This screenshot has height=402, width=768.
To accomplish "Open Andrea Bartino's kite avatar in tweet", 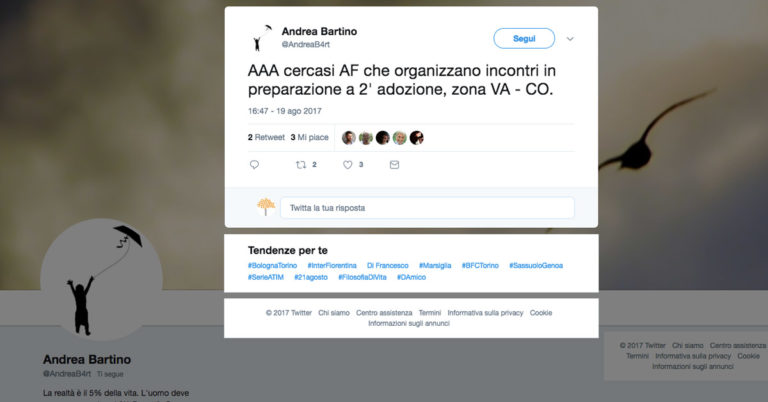I will pos(261,38).
